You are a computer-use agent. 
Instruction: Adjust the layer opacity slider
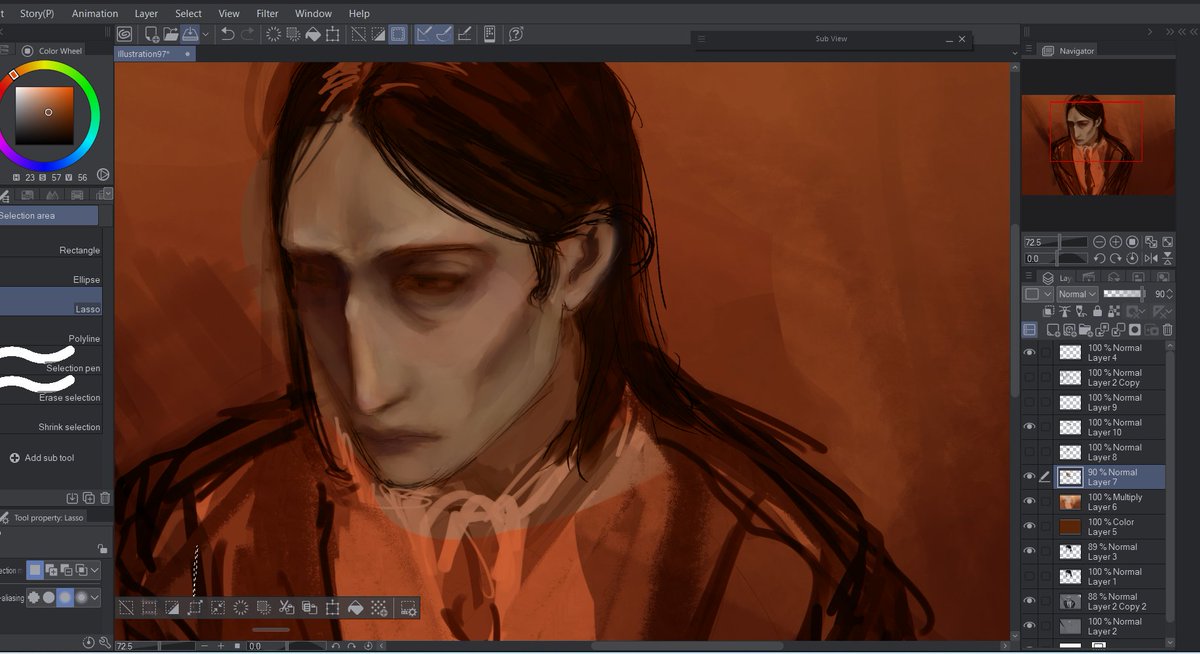(x=1123, y=294)
